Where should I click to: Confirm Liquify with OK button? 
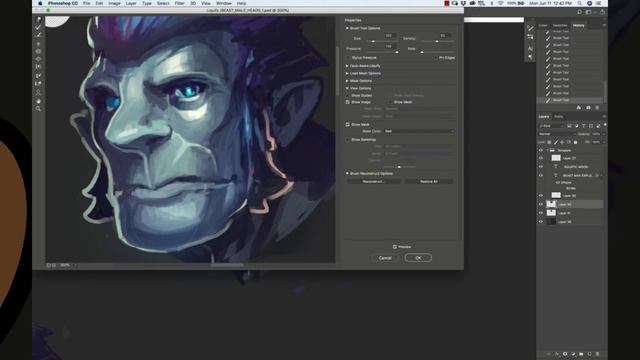click(418, 258)
